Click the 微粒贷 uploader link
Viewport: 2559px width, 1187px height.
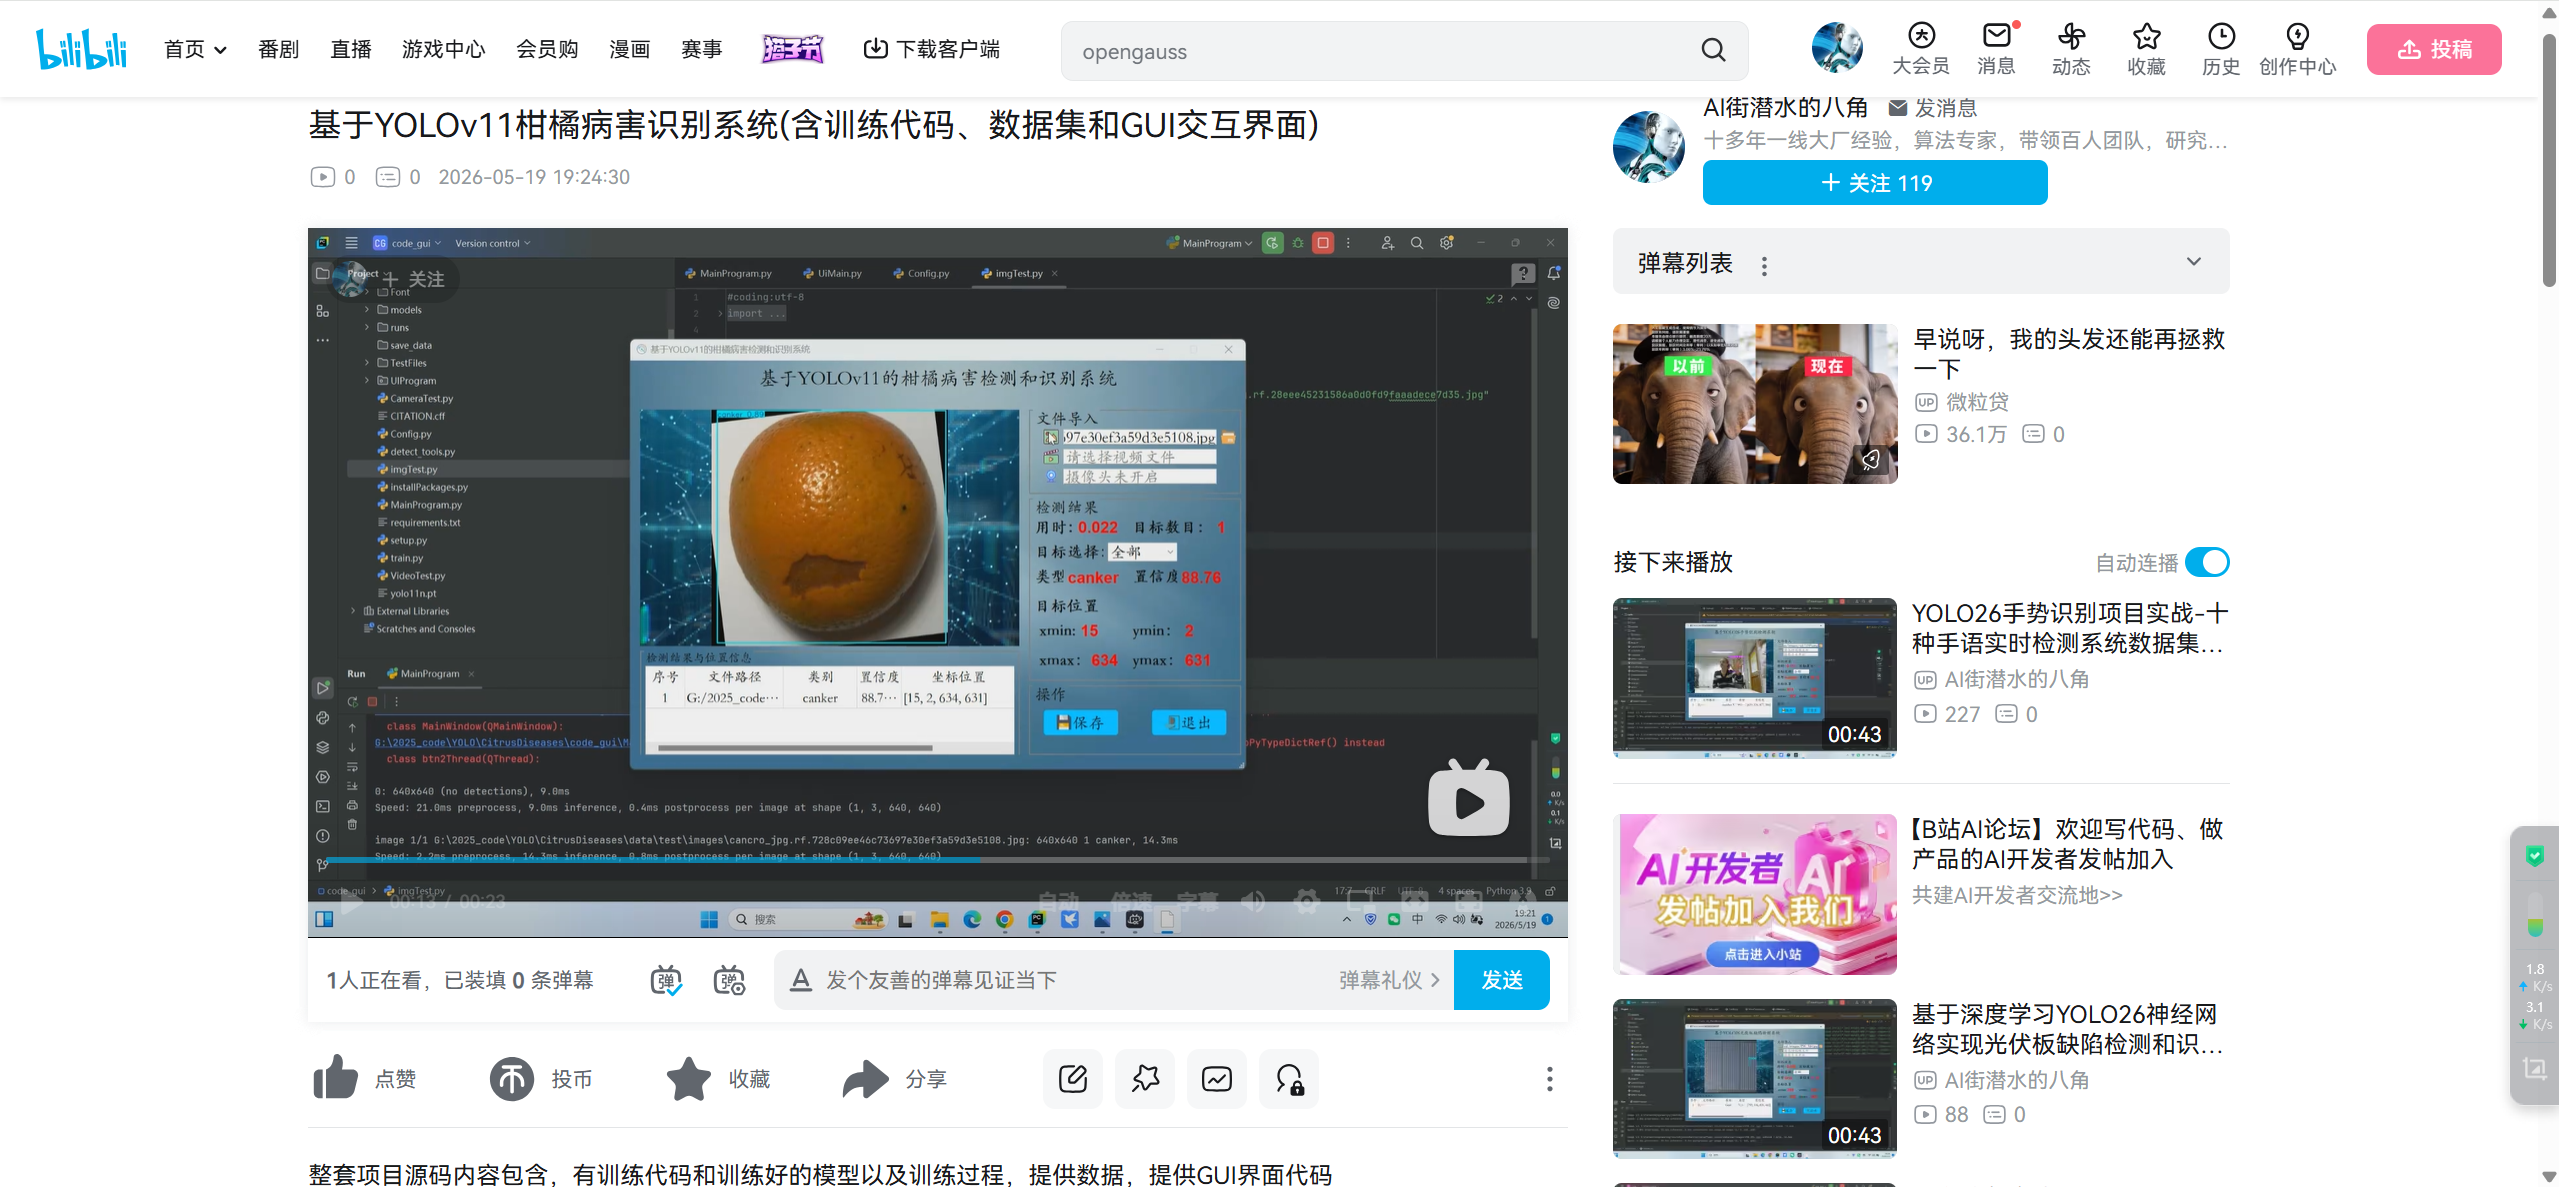pyautogui.click(x=1977, y=402)
